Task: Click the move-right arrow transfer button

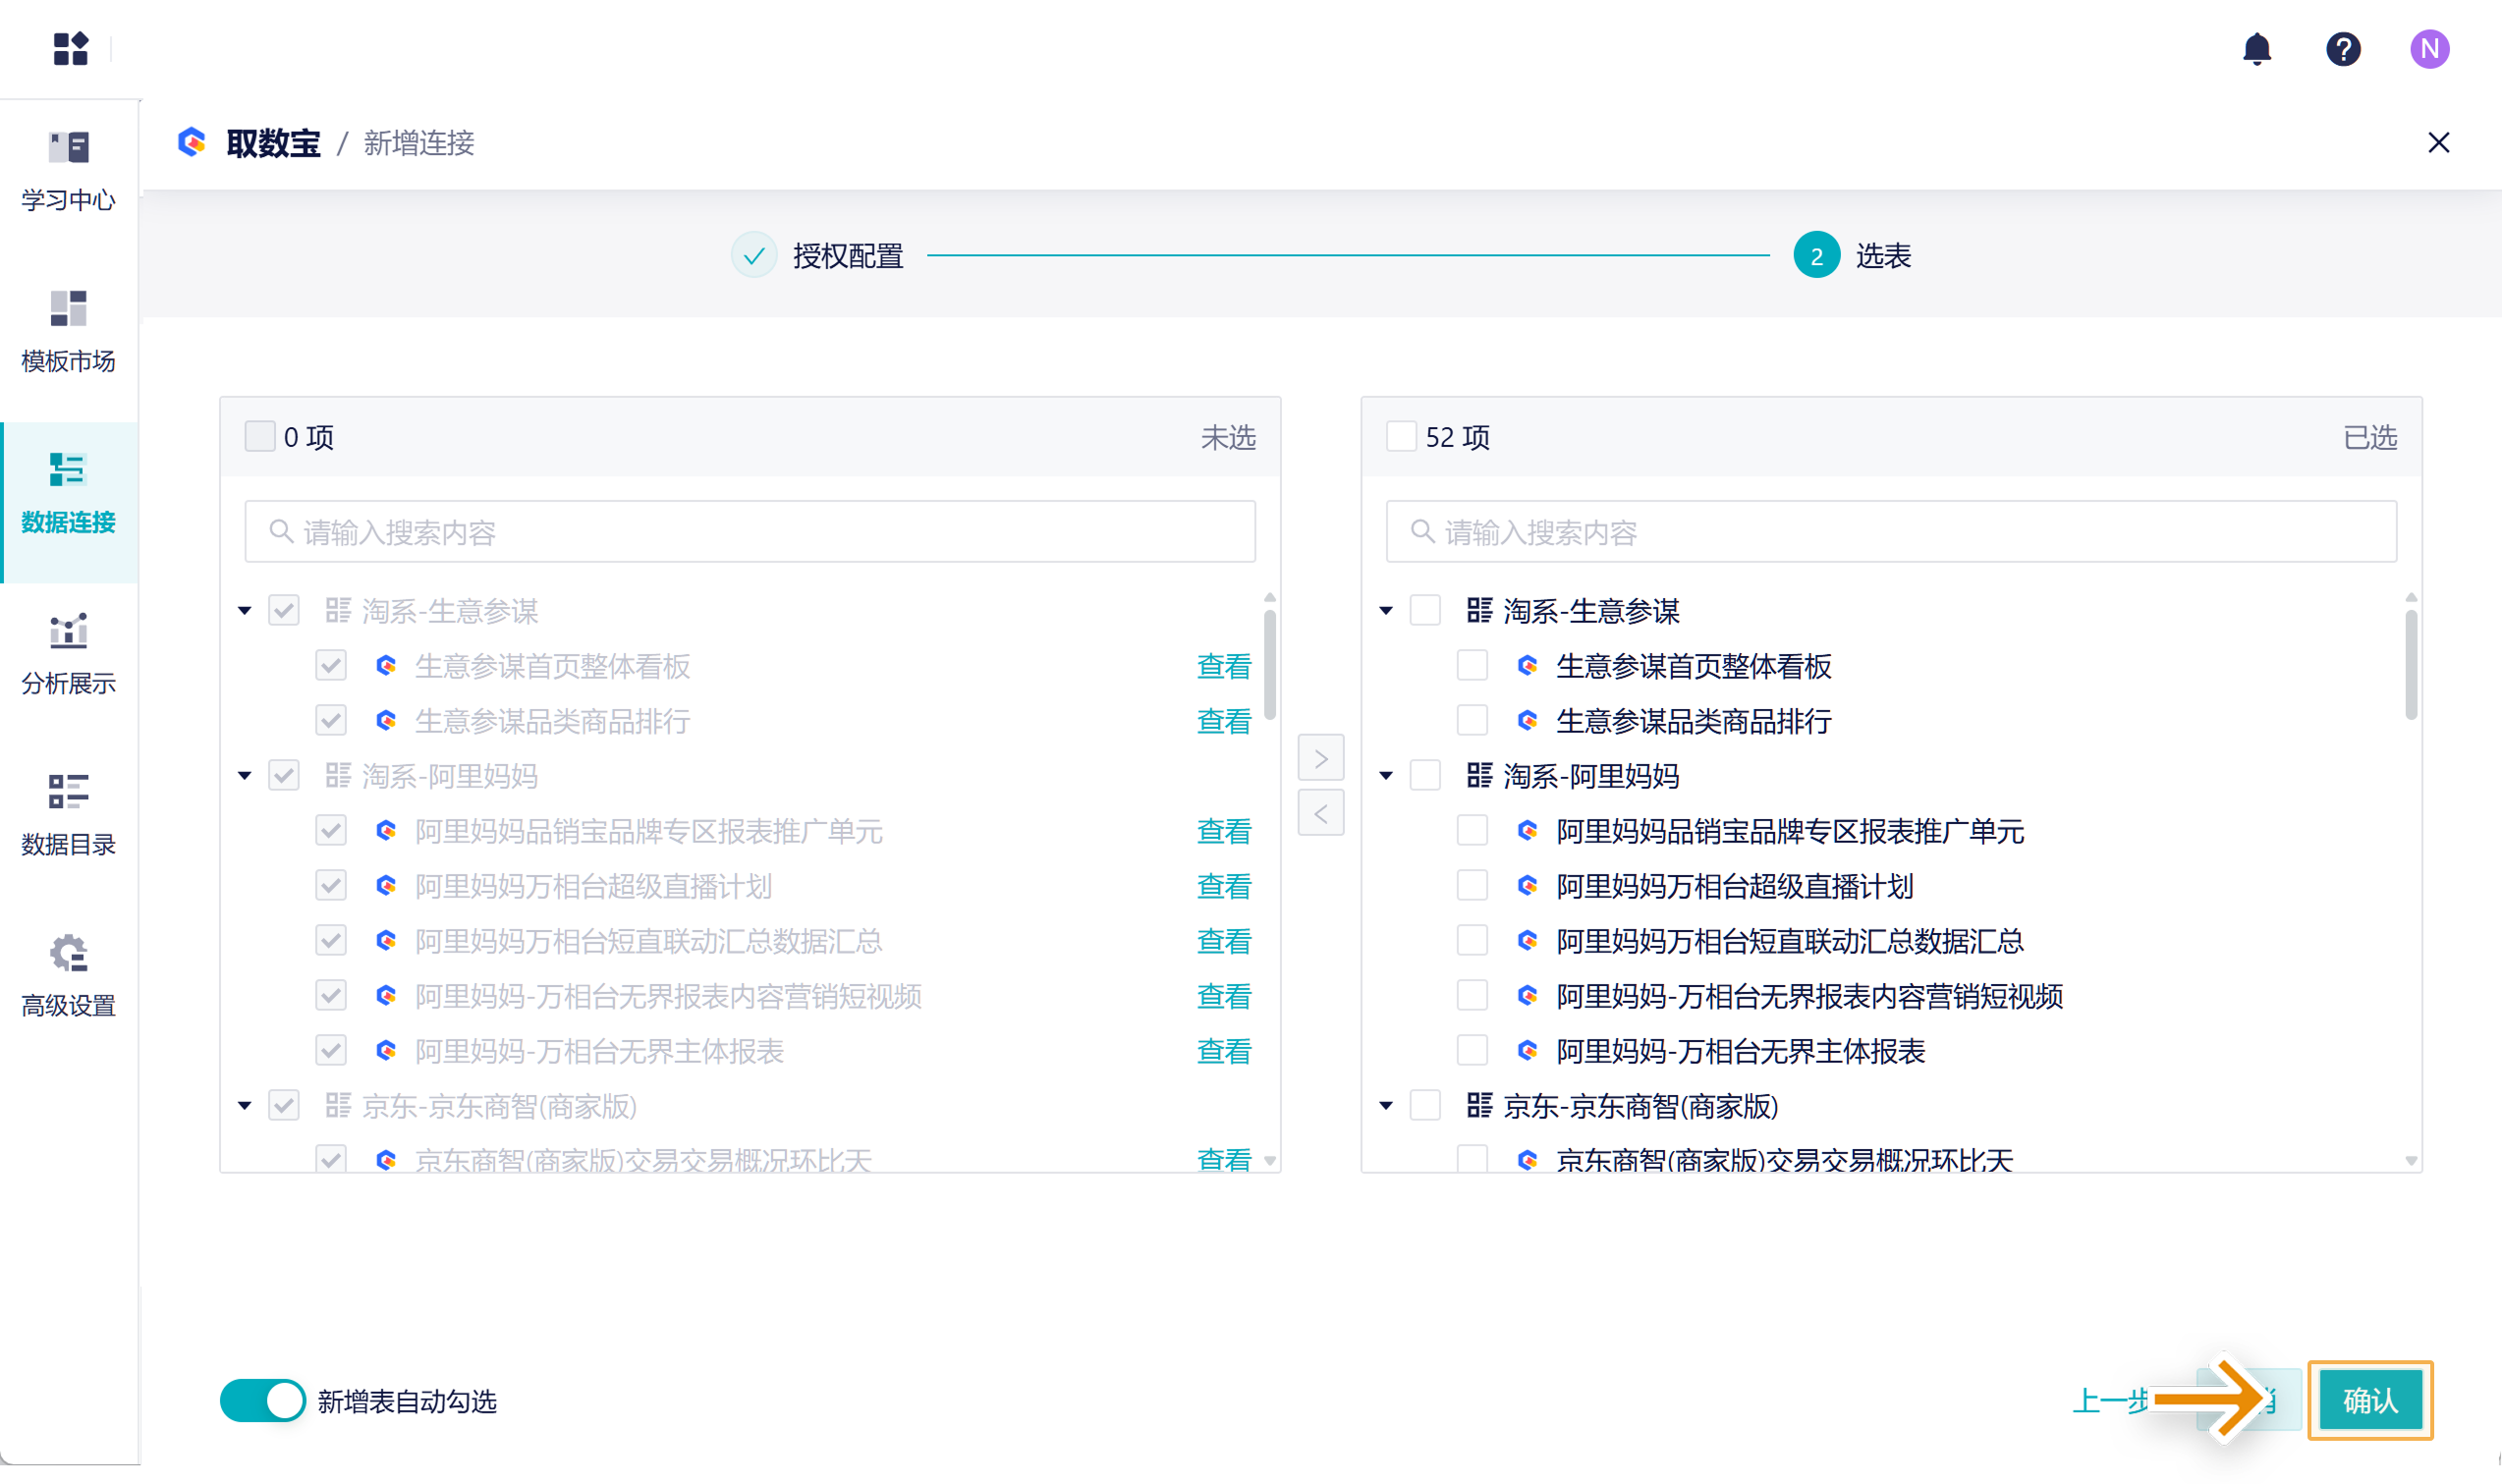Action: 1320,758
